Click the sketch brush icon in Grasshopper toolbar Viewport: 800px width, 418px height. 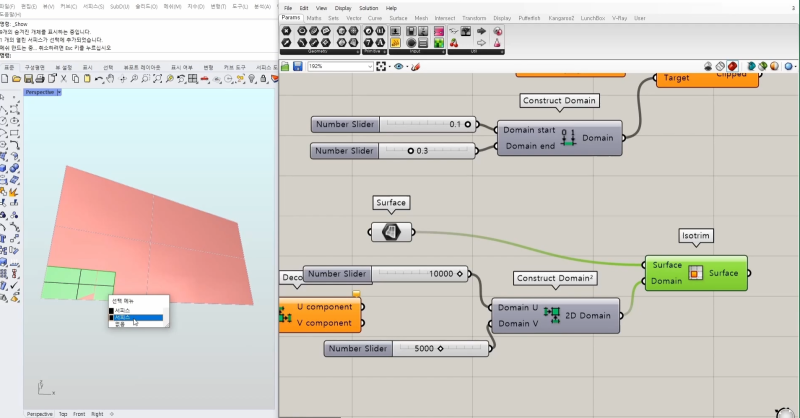coord(415,66)
